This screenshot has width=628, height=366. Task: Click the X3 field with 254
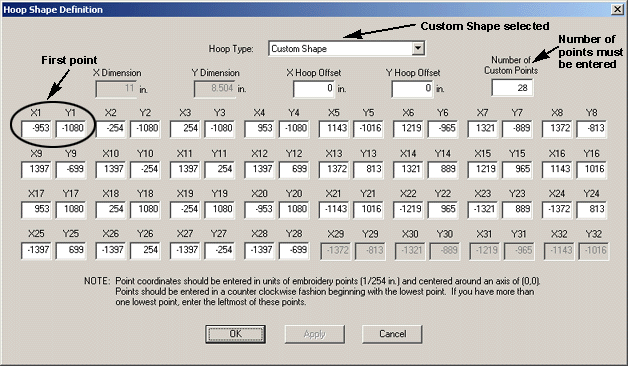185,129
